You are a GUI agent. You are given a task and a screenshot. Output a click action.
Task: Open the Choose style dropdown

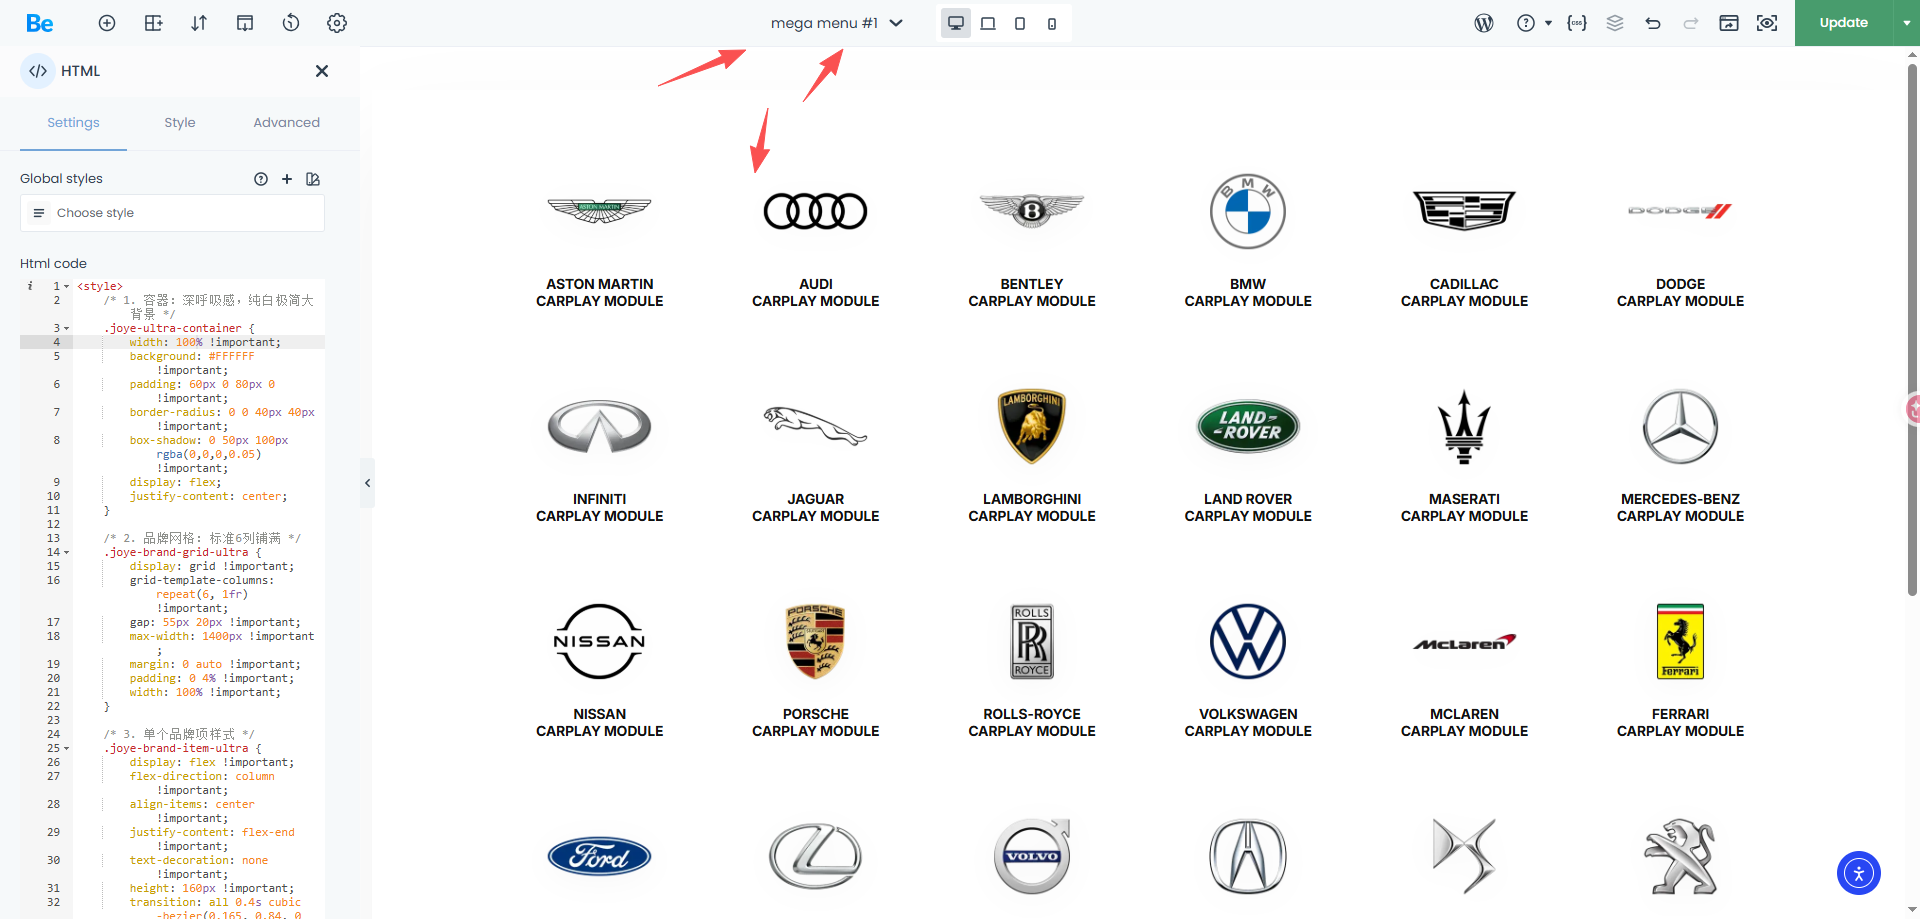point(172,213)
